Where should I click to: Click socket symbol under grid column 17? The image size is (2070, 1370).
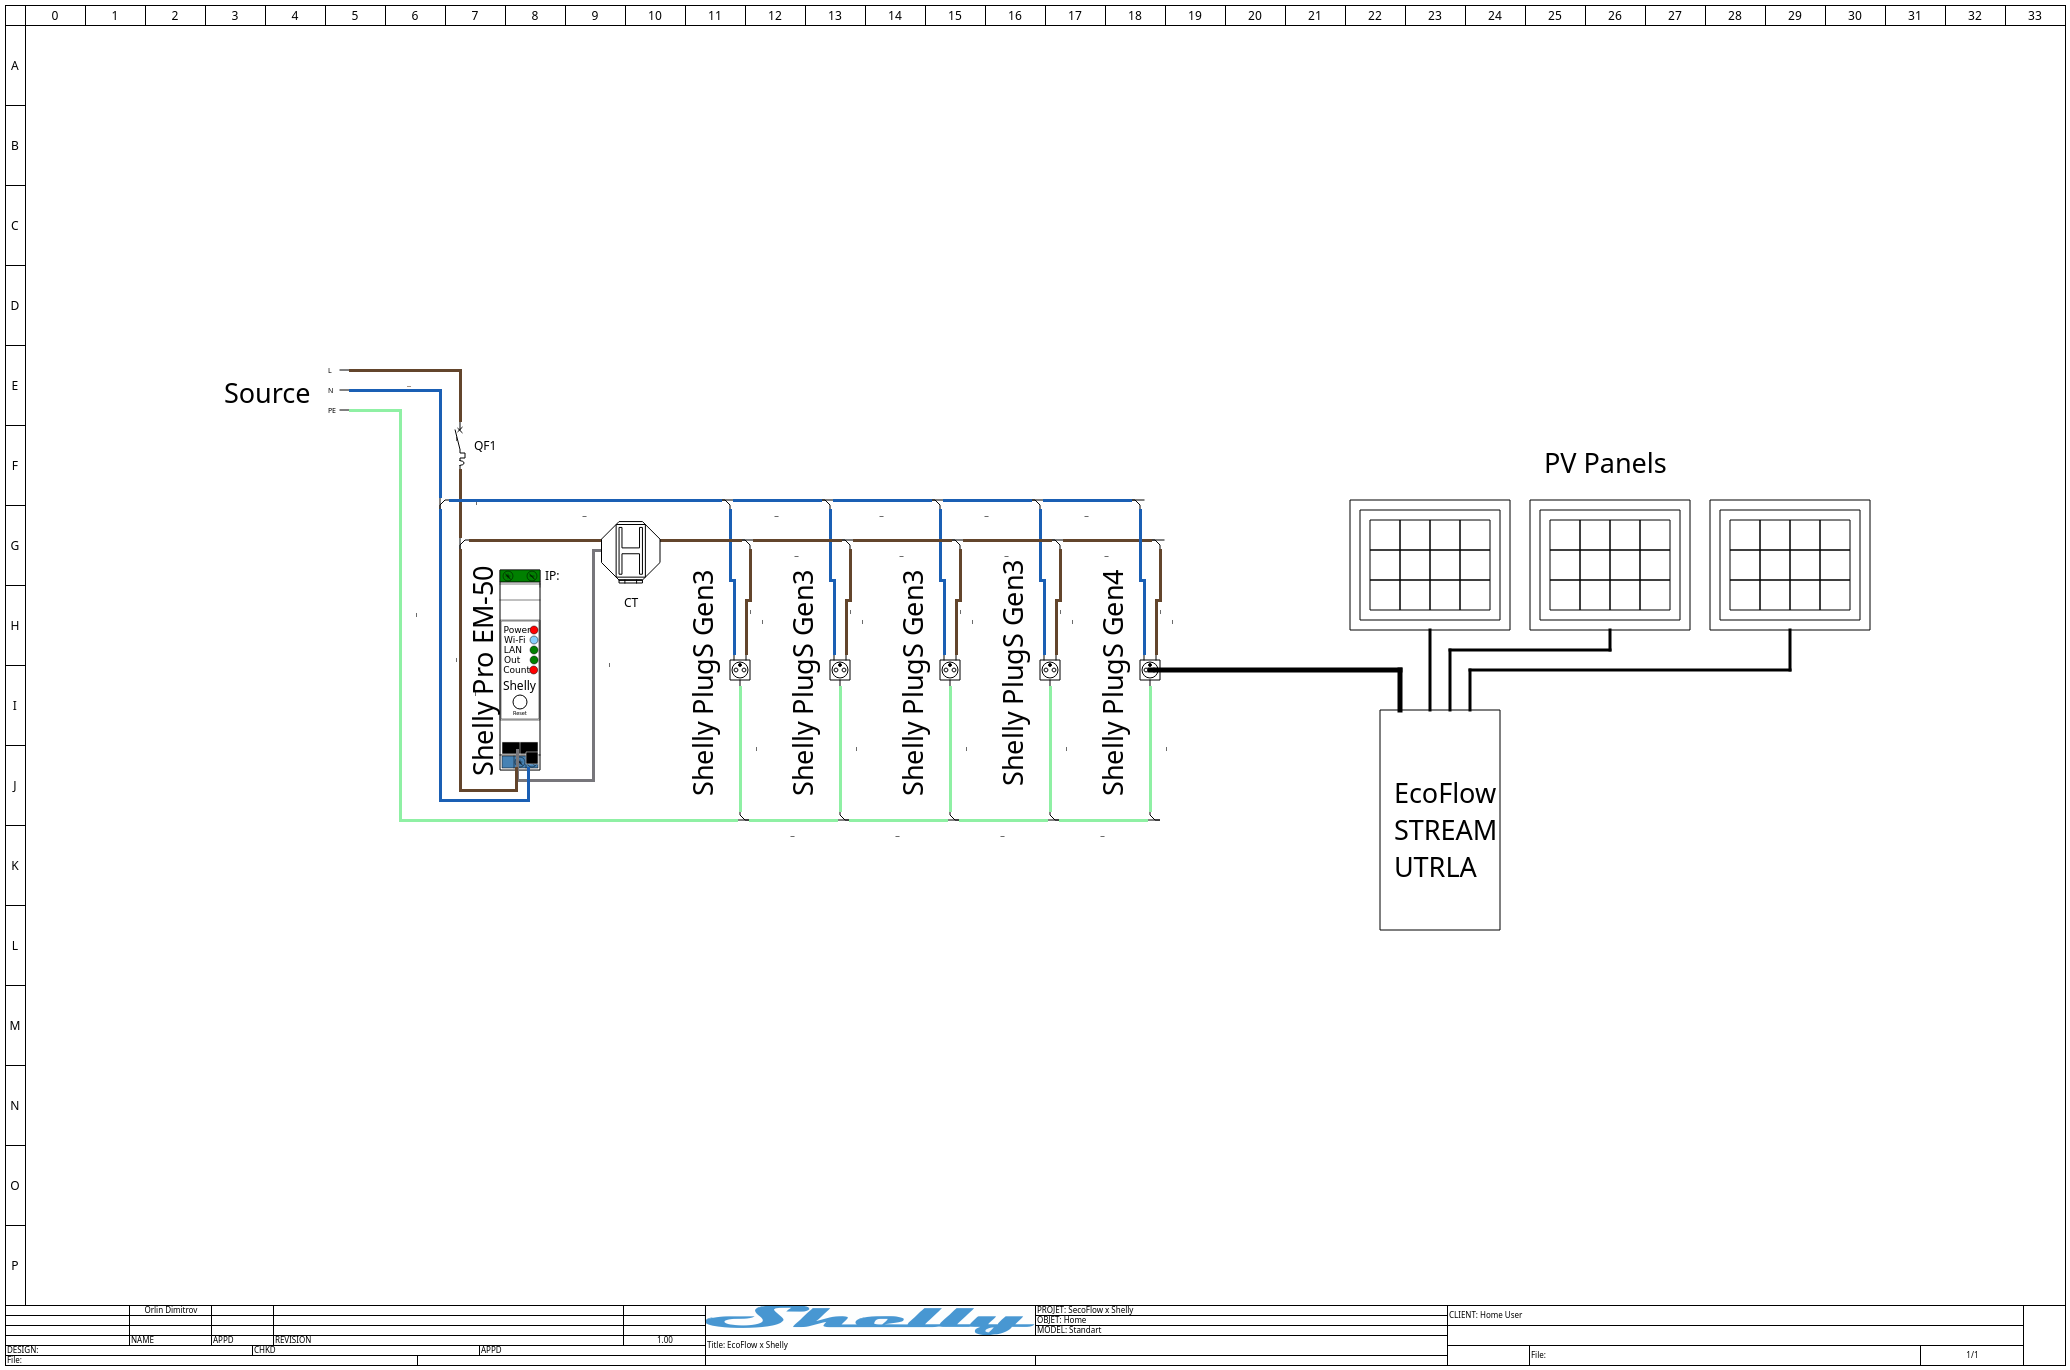[x=1050, y=670]
